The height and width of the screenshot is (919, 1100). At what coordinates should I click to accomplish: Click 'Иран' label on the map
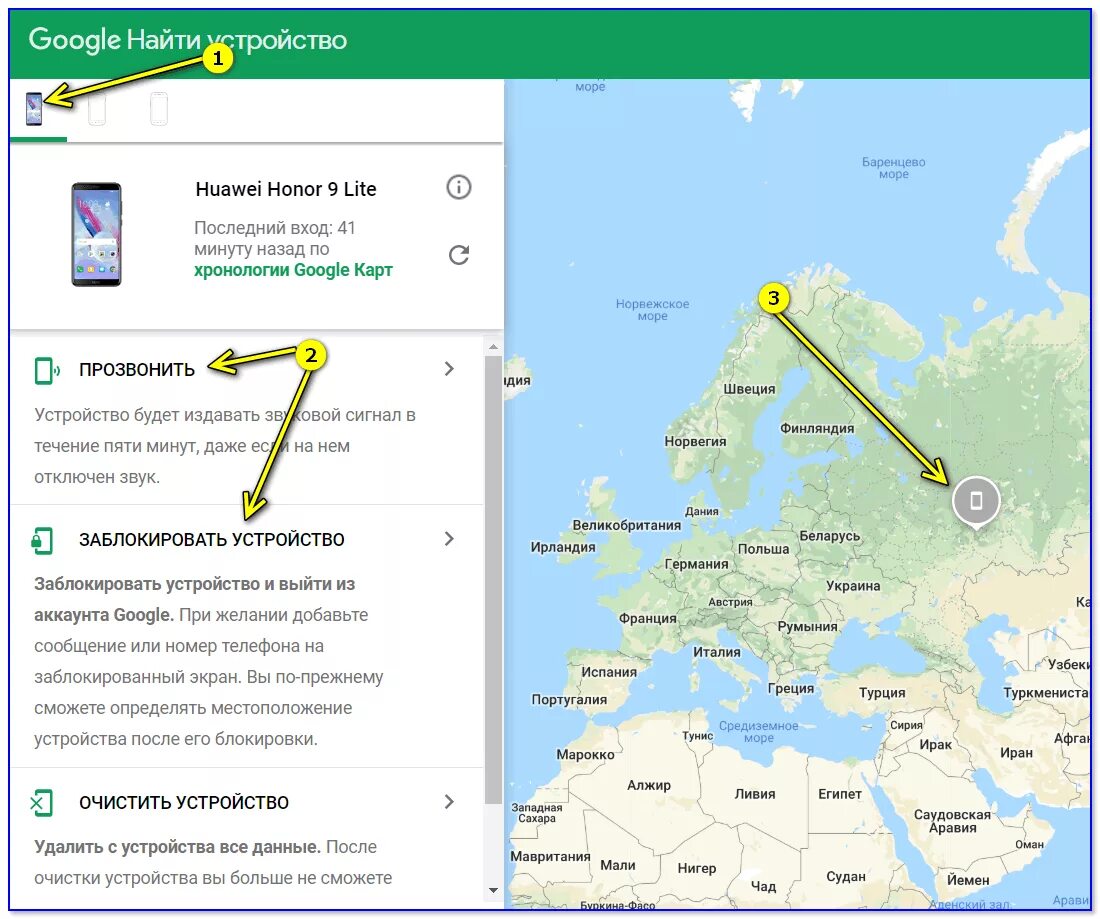1017,753
